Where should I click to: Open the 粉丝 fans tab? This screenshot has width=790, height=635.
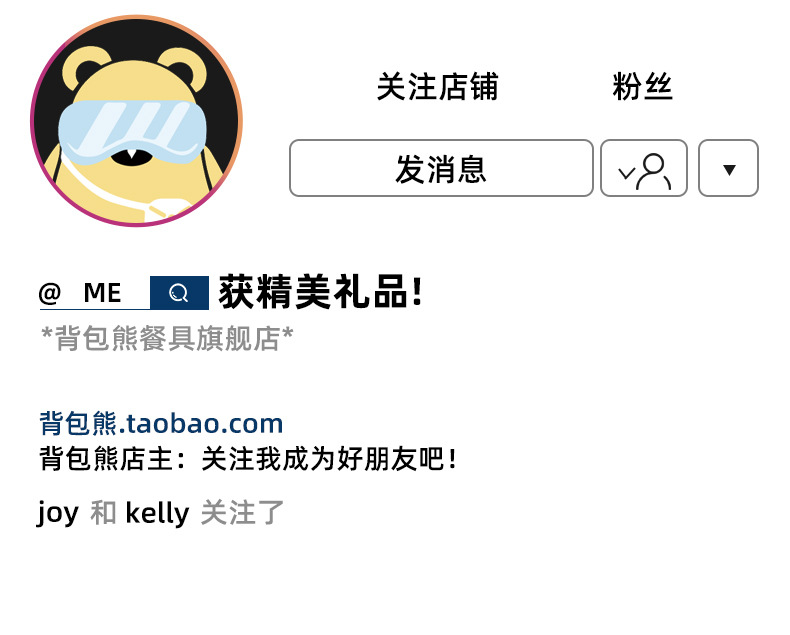click(x=642, y=87)
